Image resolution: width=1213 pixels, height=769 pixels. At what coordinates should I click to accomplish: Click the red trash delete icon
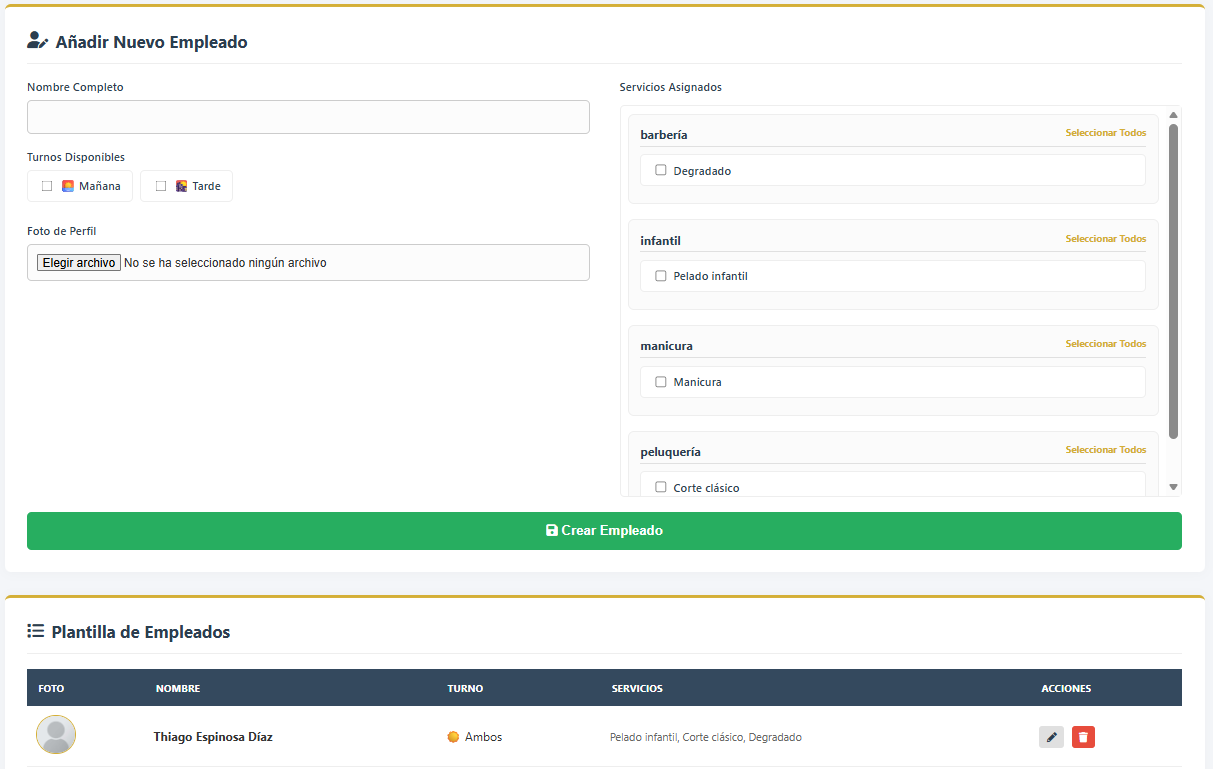click(x=1083, y=737)
